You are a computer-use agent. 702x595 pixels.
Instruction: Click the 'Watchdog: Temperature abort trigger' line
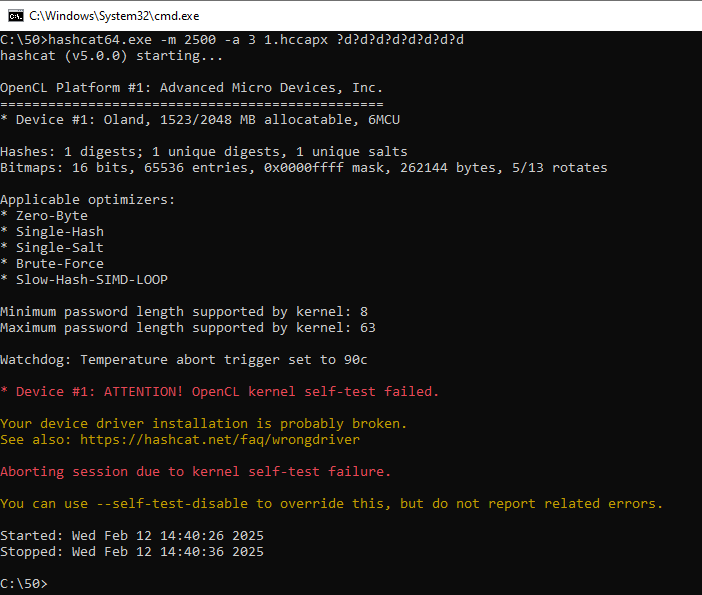tap(184, 360)
